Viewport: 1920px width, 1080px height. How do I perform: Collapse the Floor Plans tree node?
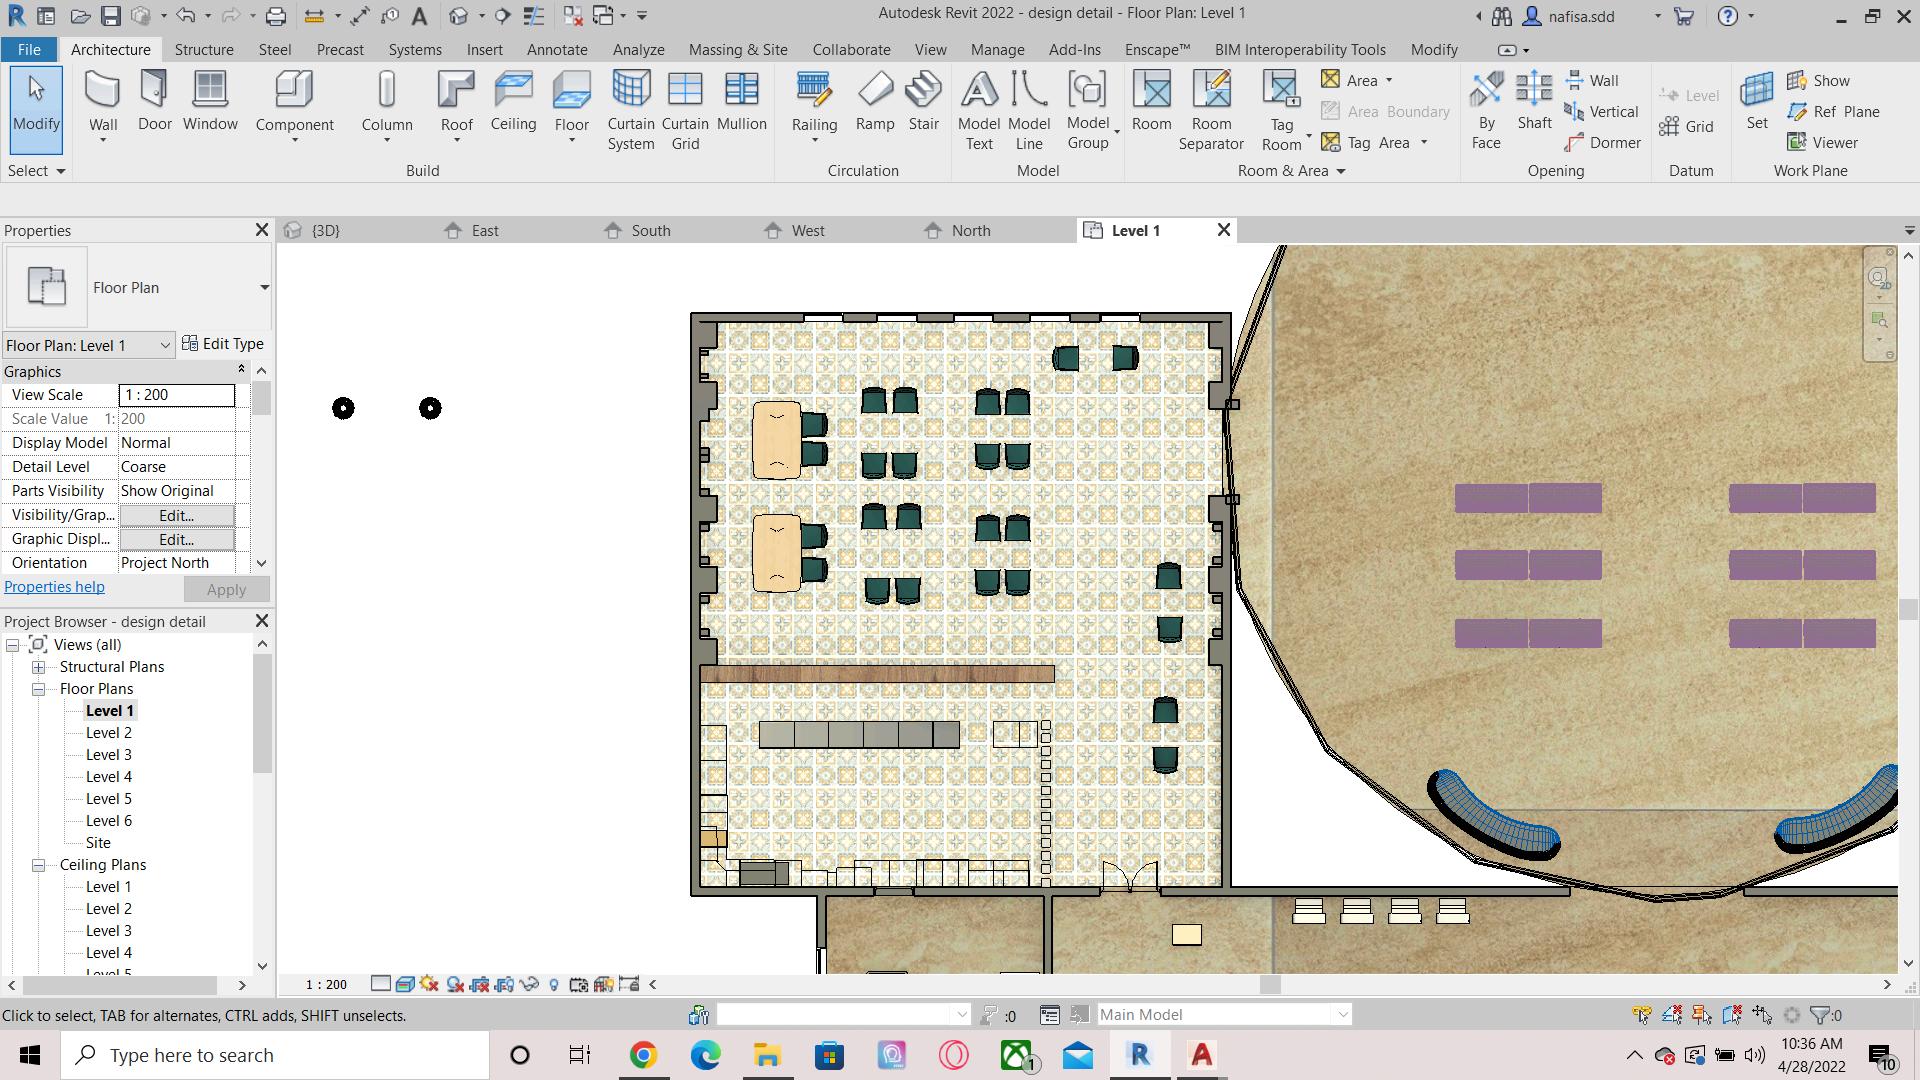pos(38,689)
